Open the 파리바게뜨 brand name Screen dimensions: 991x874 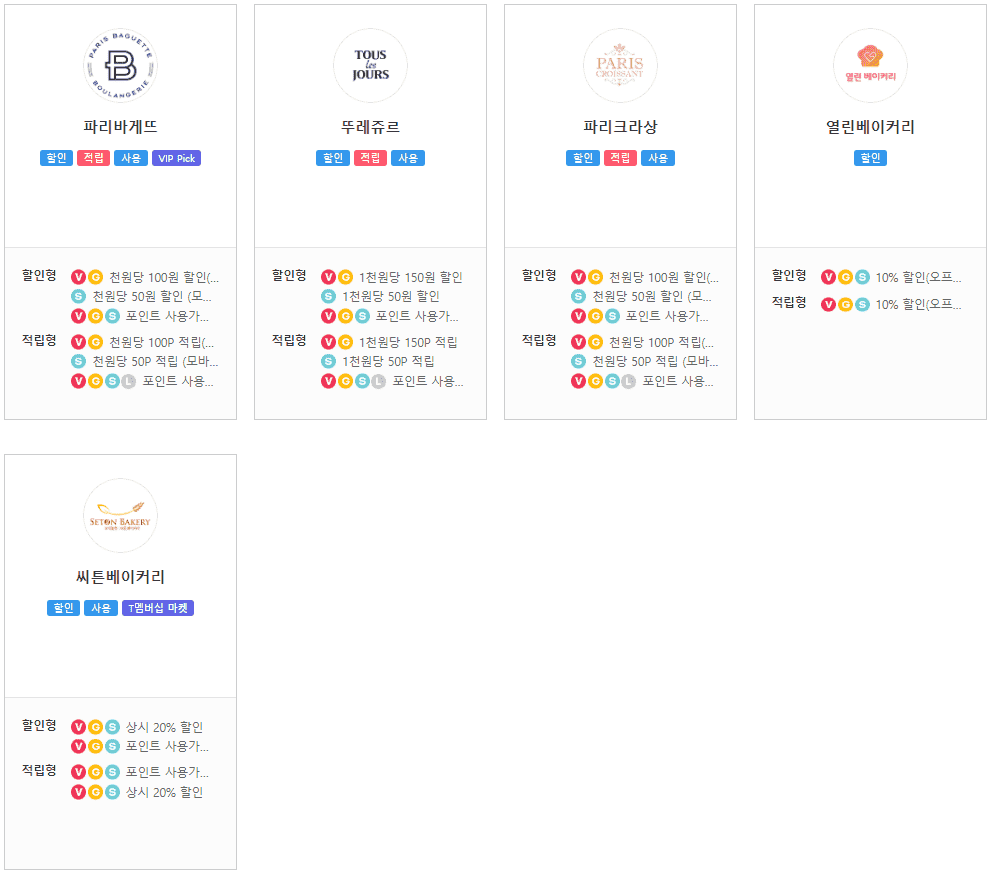pyautogui.click(x=120, y=126)
